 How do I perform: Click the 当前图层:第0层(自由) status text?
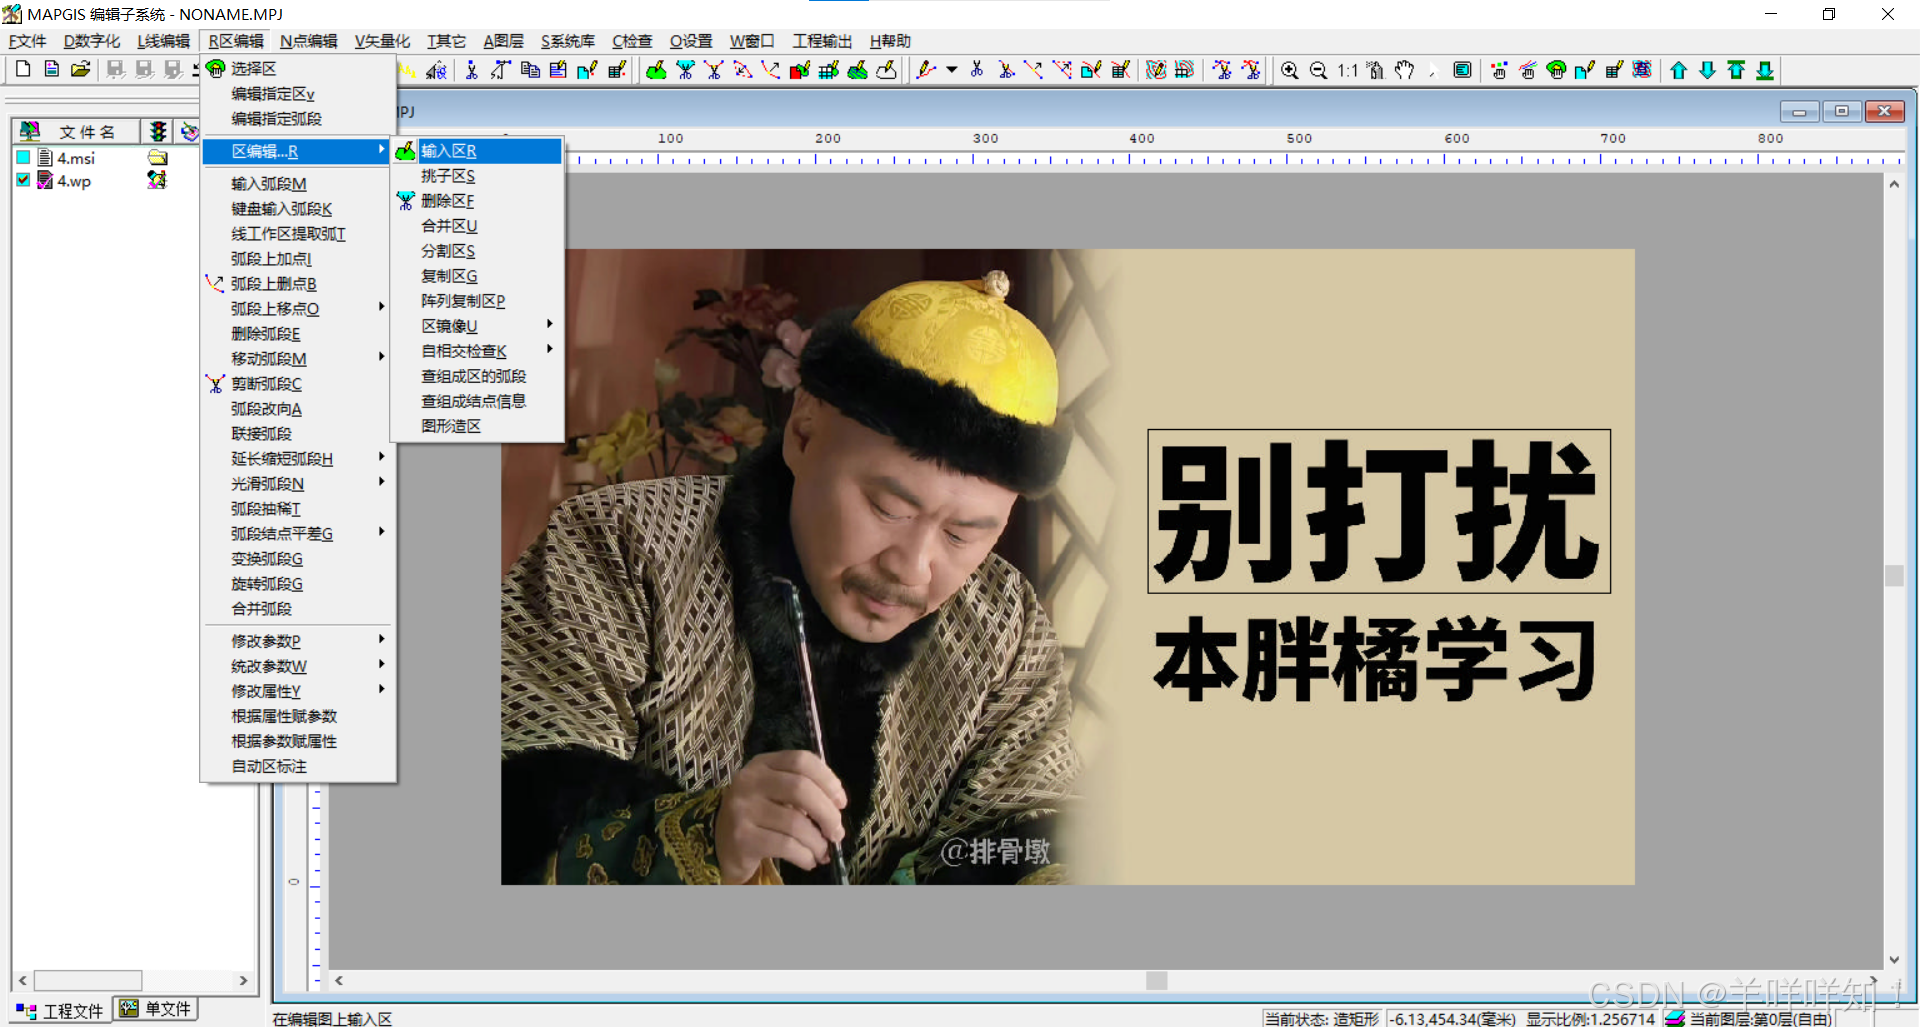(x=1761, y=1019)
